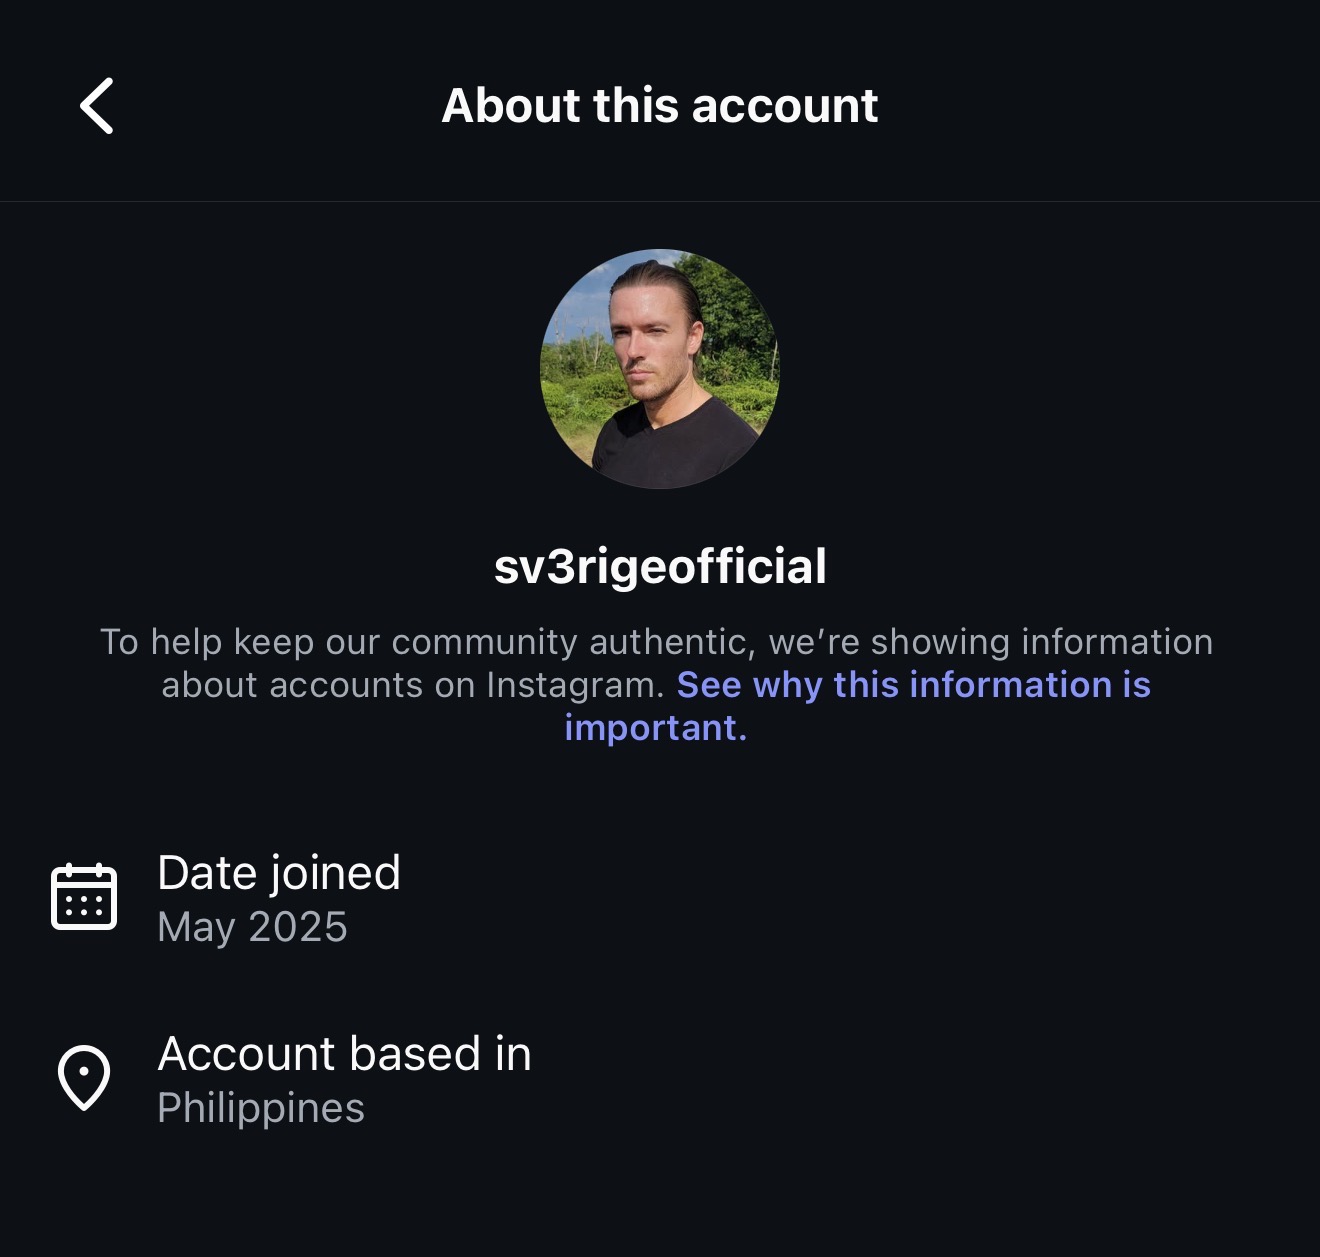Click 'about accounts on' description text
The image size is (1320, 1257).
click(320, 685)
